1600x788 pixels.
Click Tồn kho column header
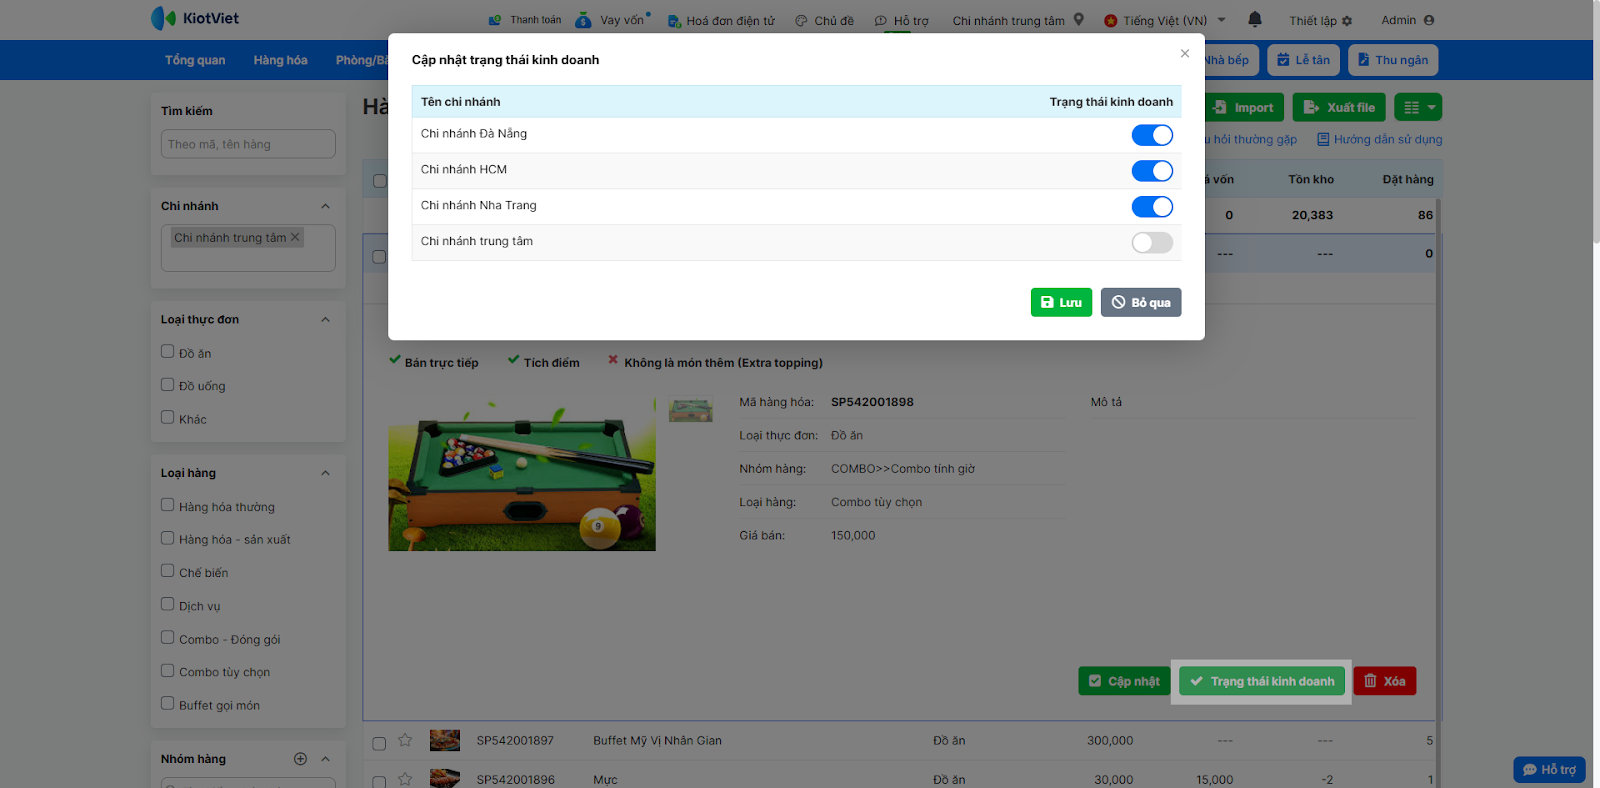(1311, 180)
